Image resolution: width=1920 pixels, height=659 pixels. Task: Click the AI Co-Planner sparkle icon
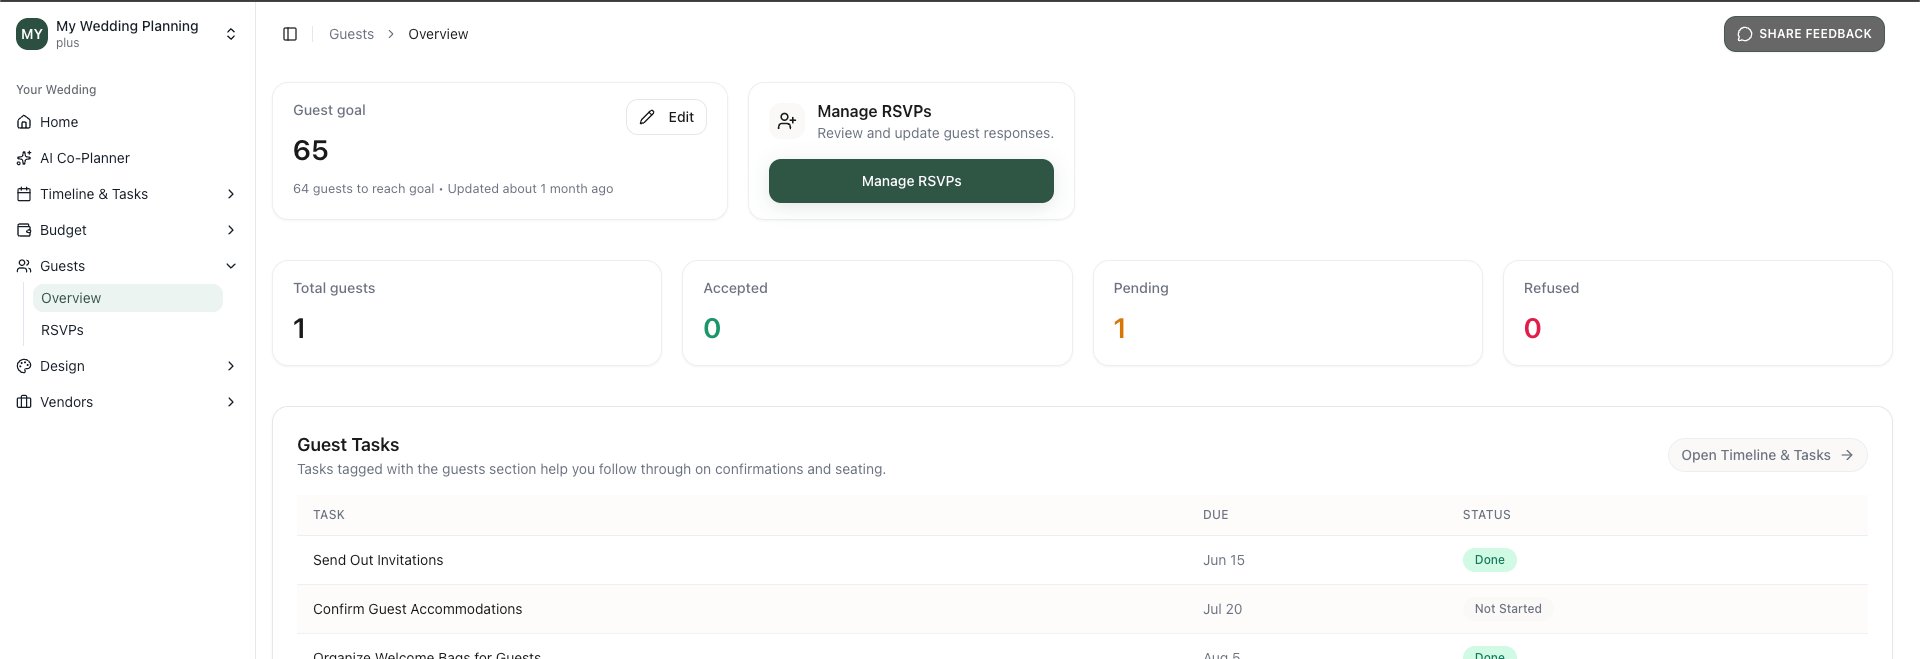24,158
